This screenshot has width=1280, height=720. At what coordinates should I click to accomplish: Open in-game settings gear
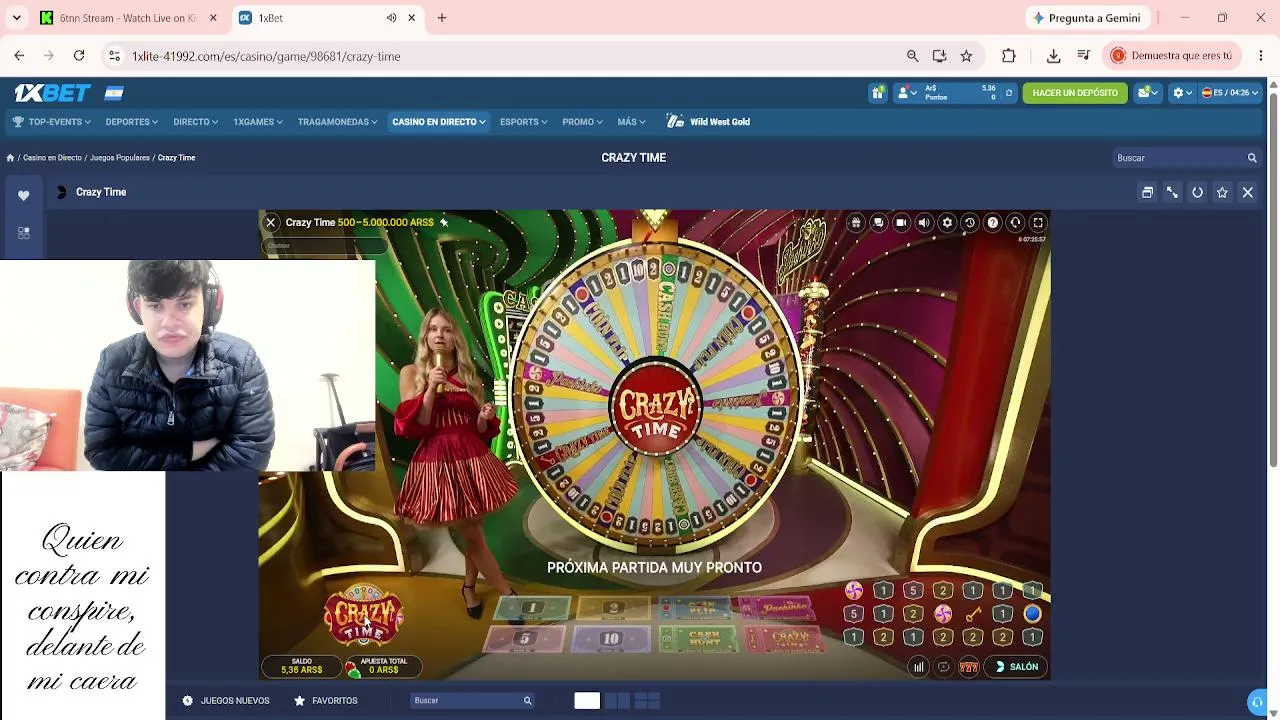(947, 223)
